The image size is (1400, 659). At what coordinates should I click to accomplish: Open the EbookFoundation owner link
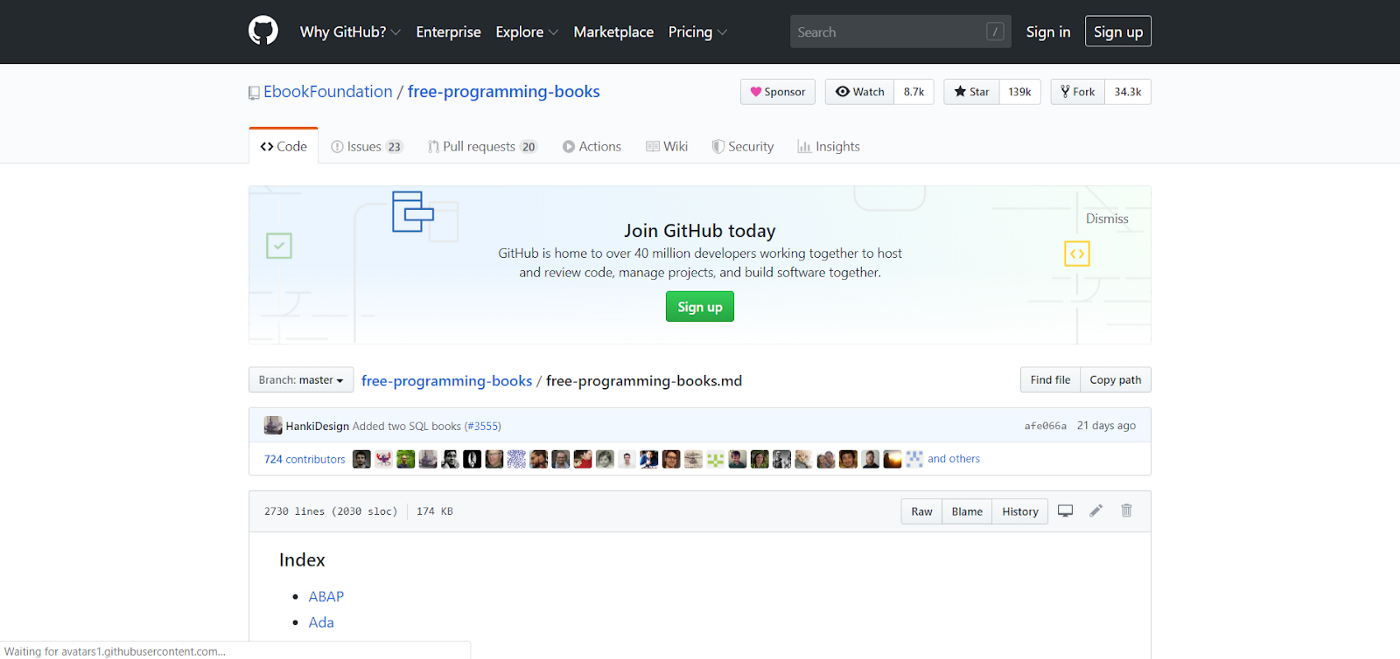point(328,92)
